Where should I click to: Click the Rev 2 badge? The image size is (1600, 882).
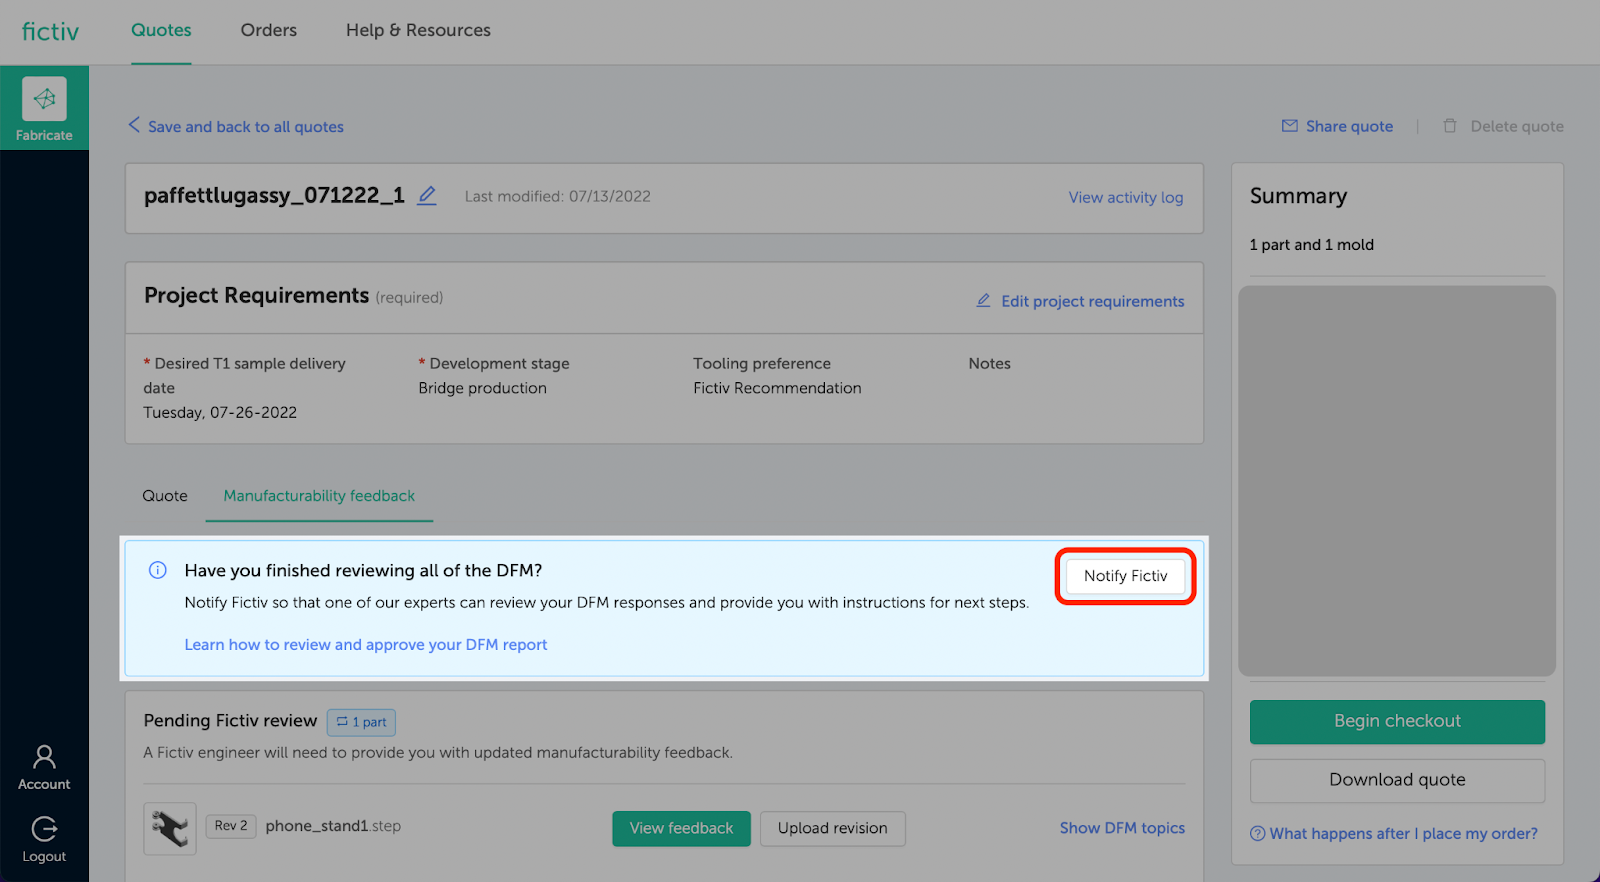(231, 826)
